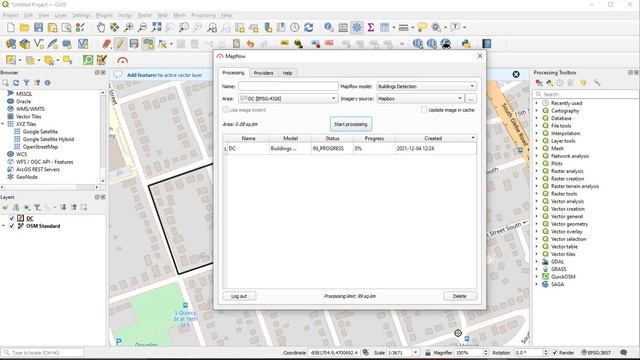
Task: Click the Log out button
Action: (239, 296)
